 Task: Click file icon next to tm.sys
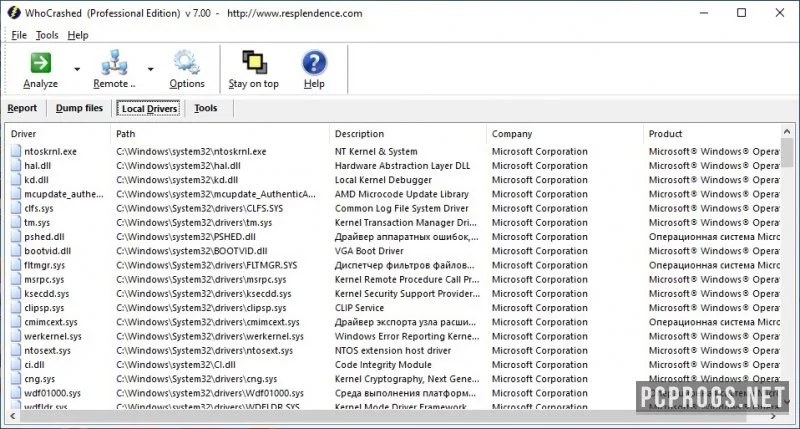pyautogui.click(x=16, y=223)
